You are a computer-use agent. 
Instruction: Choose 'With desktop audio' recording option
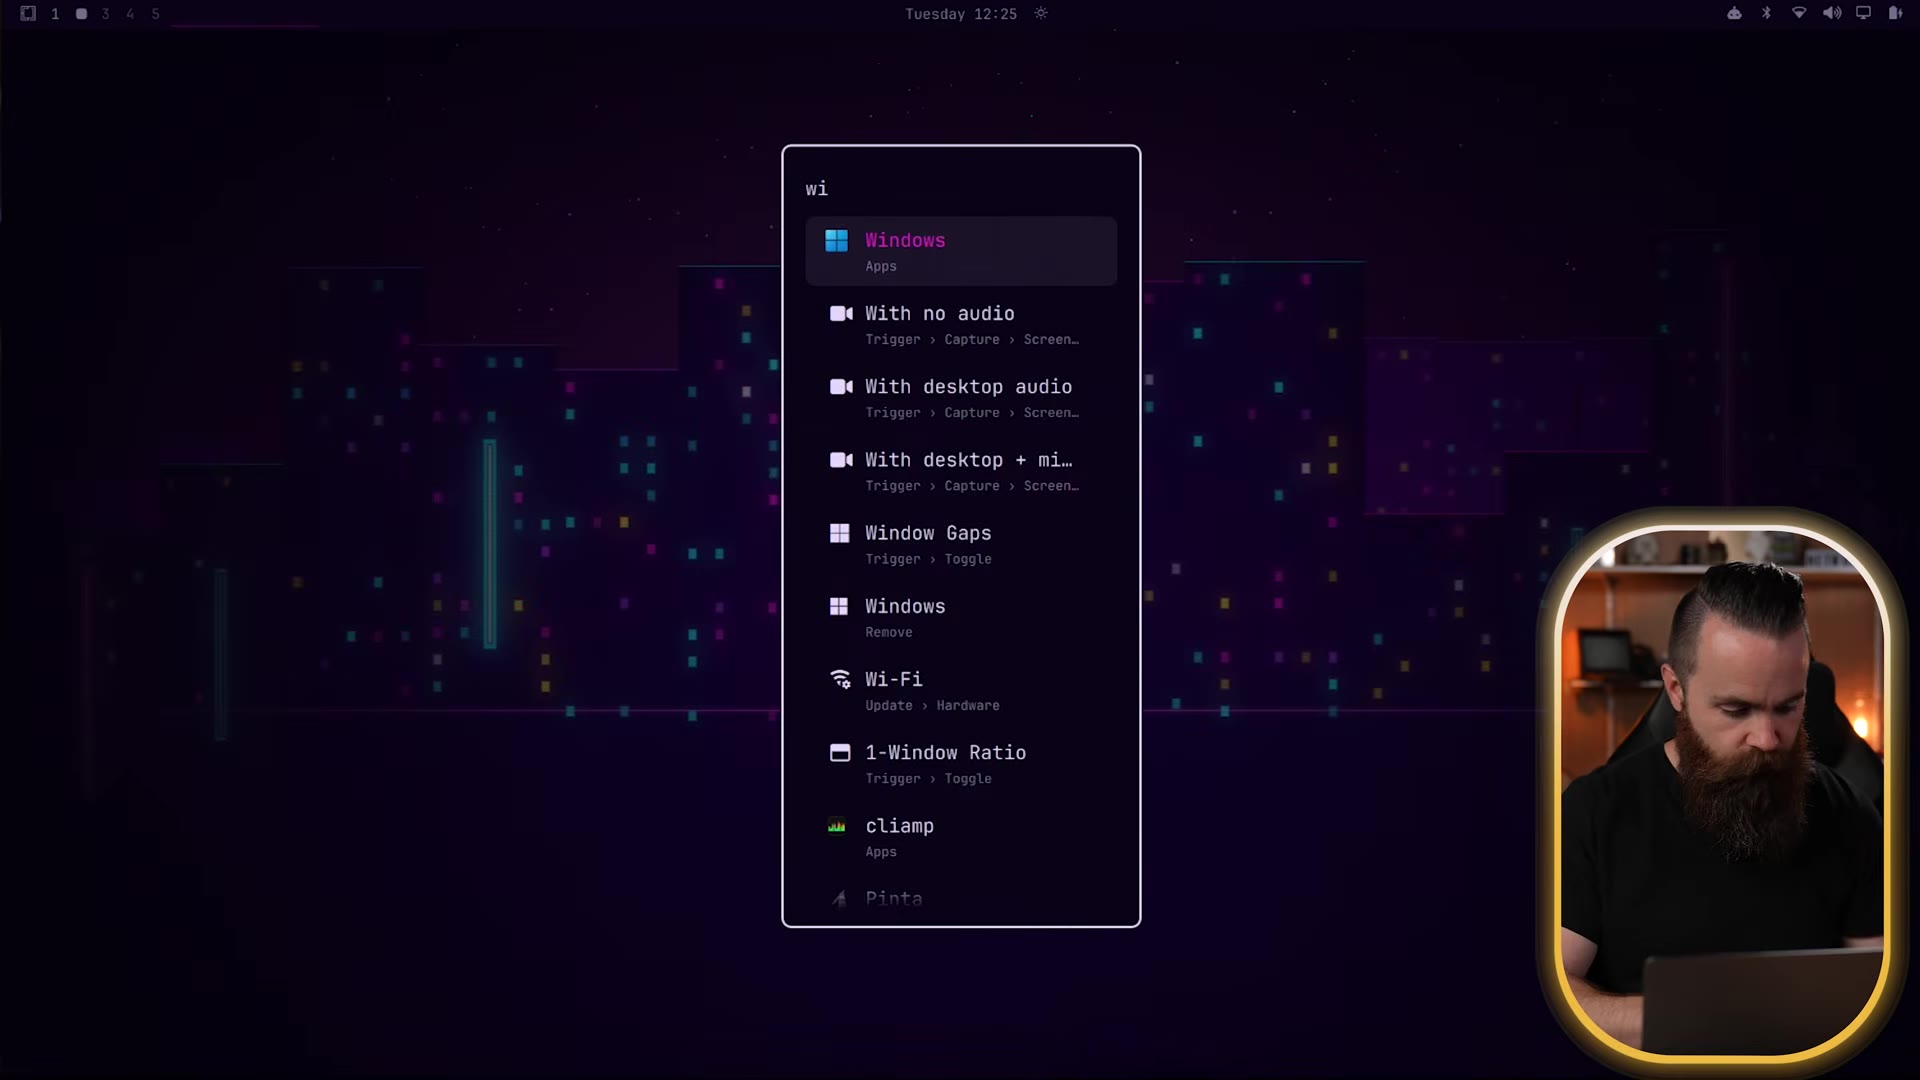tap(961, 398)
